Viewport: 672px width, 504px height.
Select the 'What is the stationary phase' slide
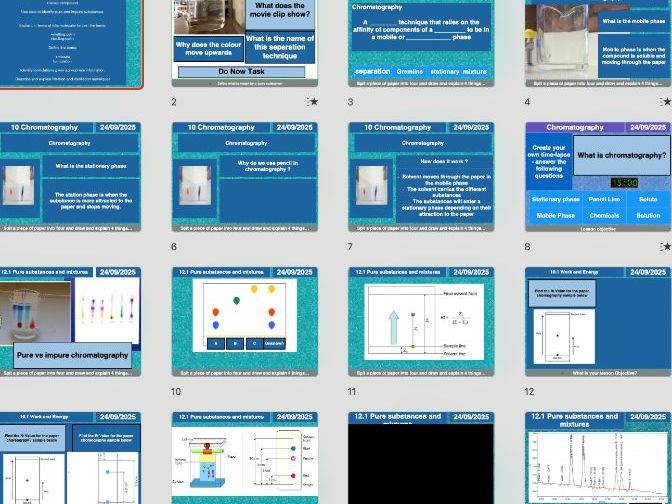[70, 177]
